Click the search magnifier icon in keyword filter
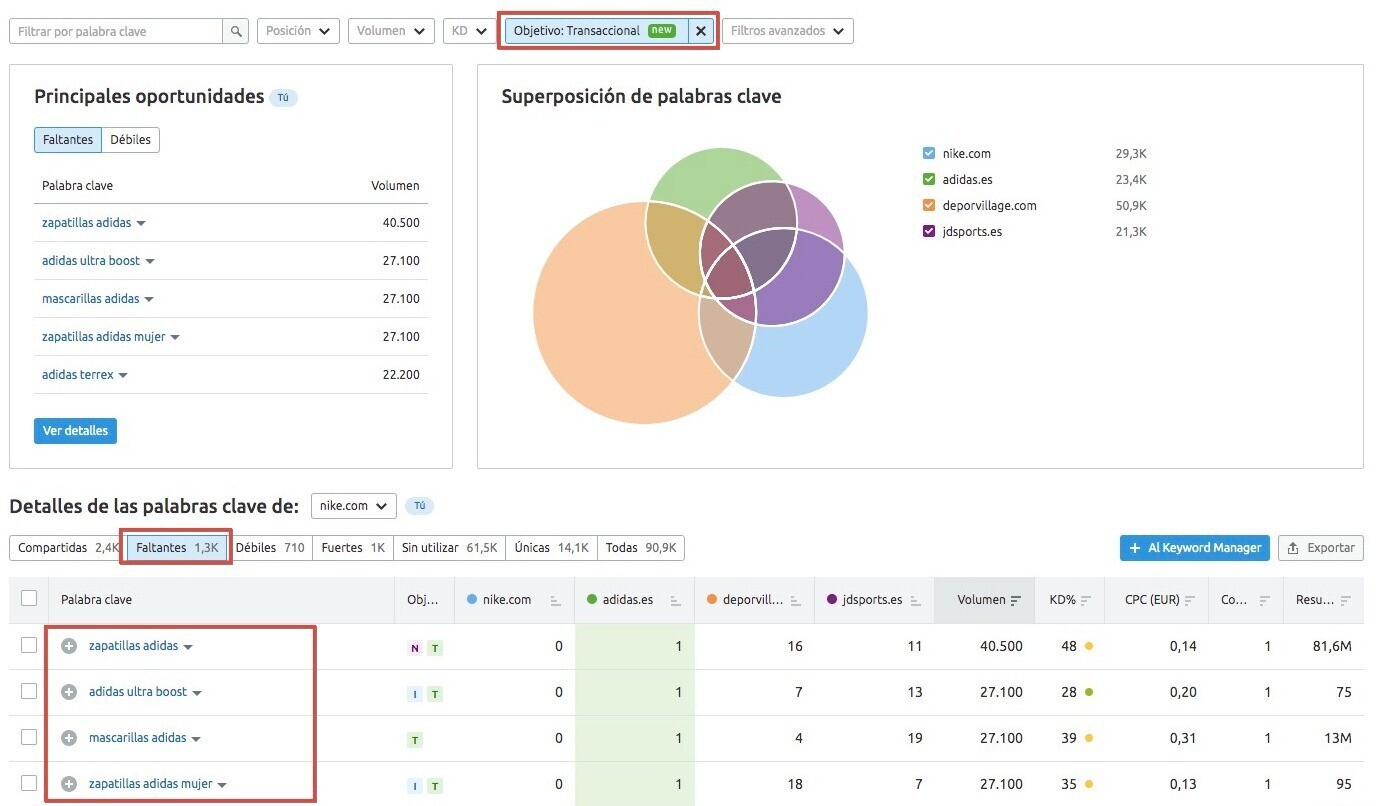The width and height of the screenshot is (1378, 806). pos(236,32)
